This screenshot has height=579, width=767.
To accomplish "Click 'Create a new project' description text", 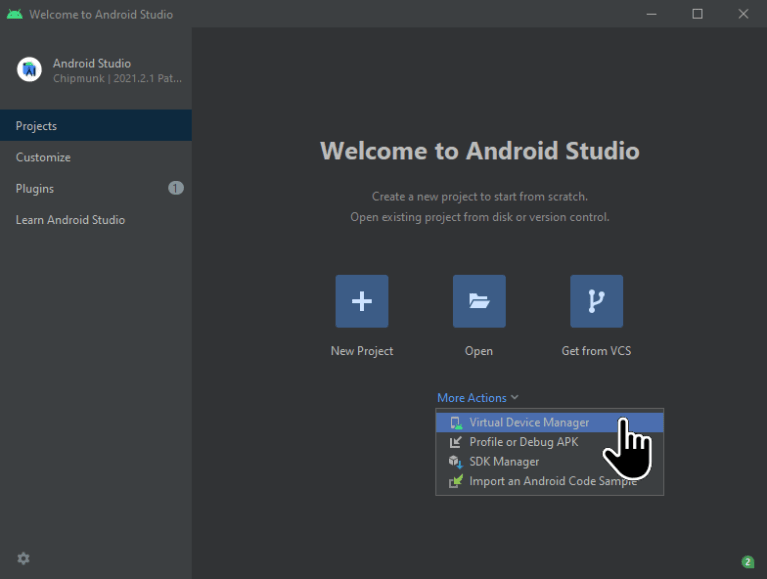I will (x=480, y=197).
